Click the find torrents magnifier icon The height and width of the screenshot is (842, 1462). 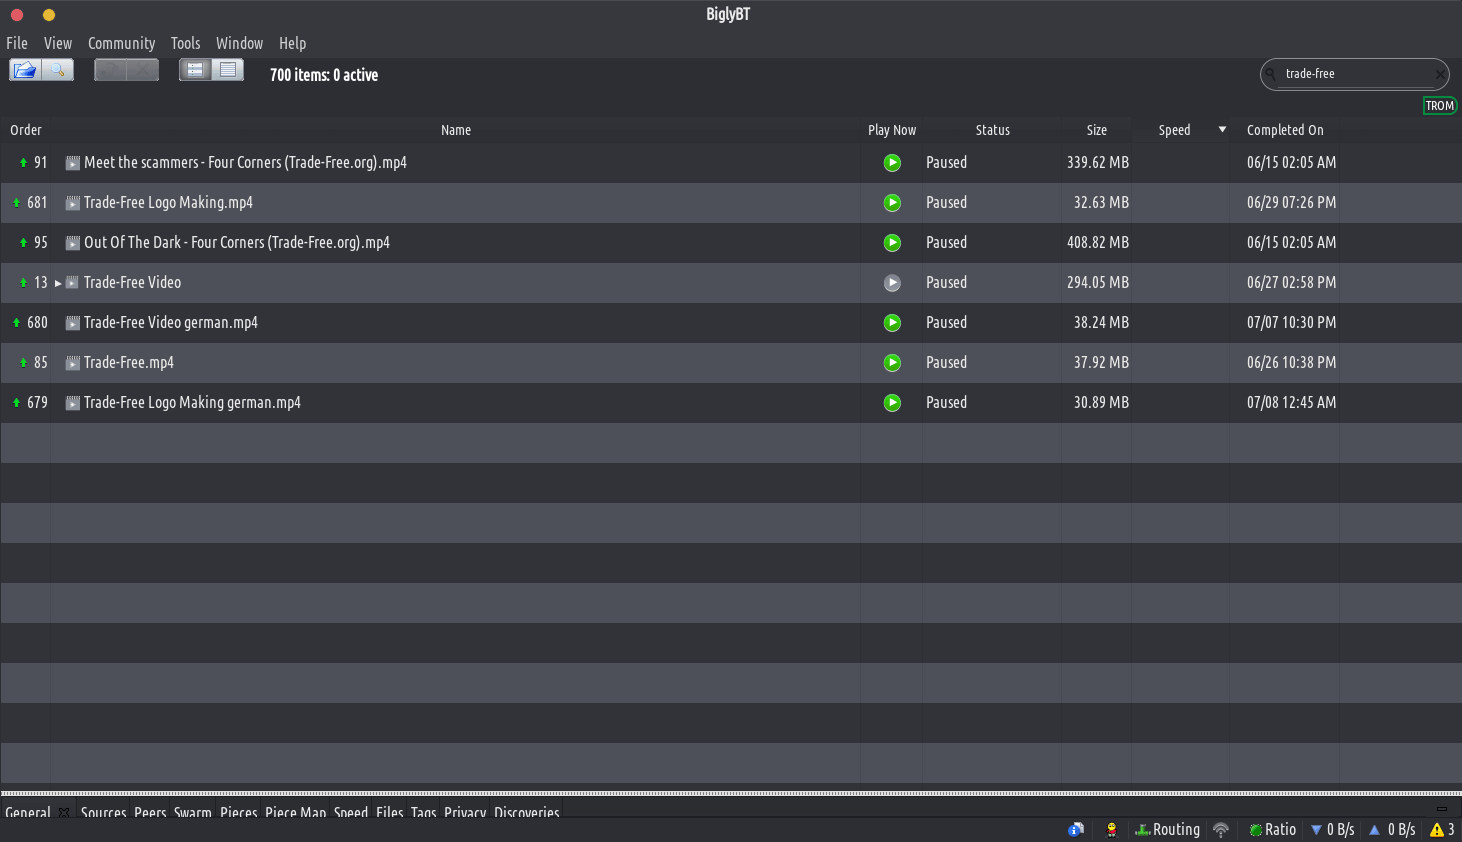pos(58,70)
